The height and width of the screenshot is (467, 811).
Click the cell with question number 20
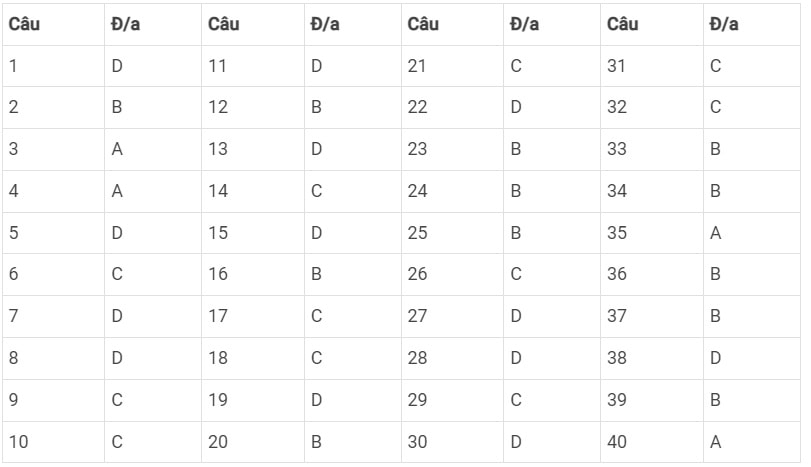pos(252,442)
